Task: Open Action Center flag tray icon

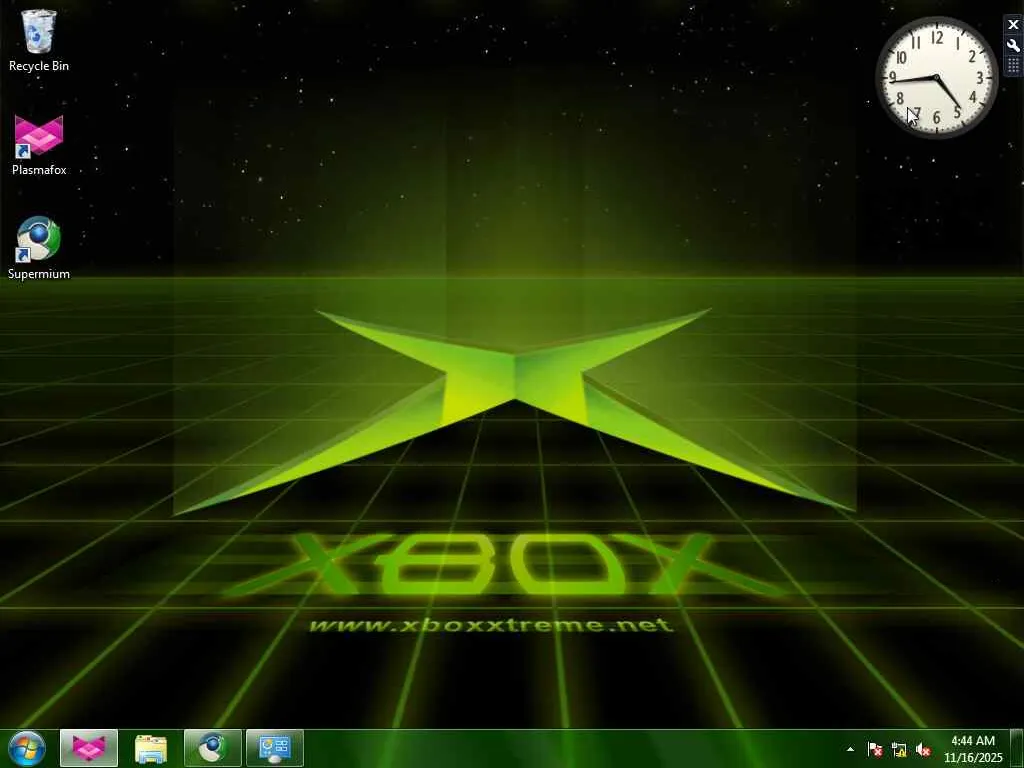Action: 875,749
